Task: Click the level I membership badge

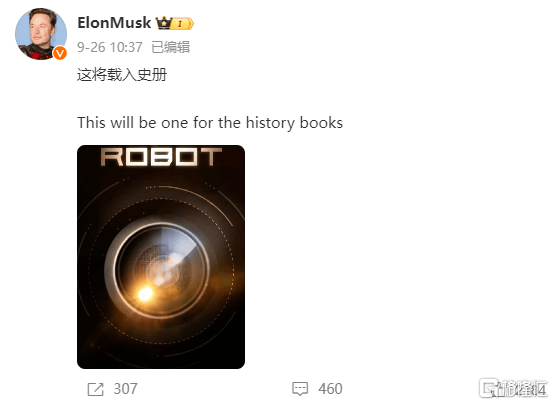Action: (183, 24)
